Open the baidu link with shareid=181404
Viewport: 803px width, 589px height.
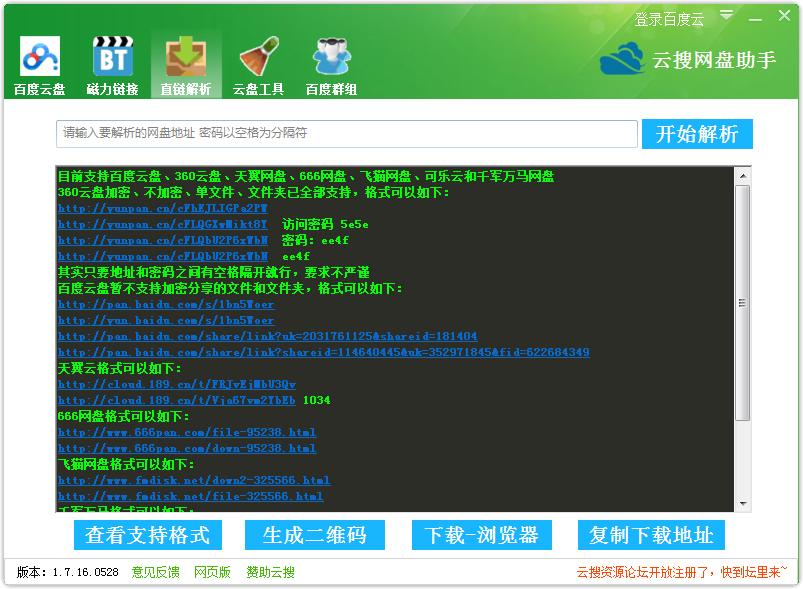pos(267,336)
